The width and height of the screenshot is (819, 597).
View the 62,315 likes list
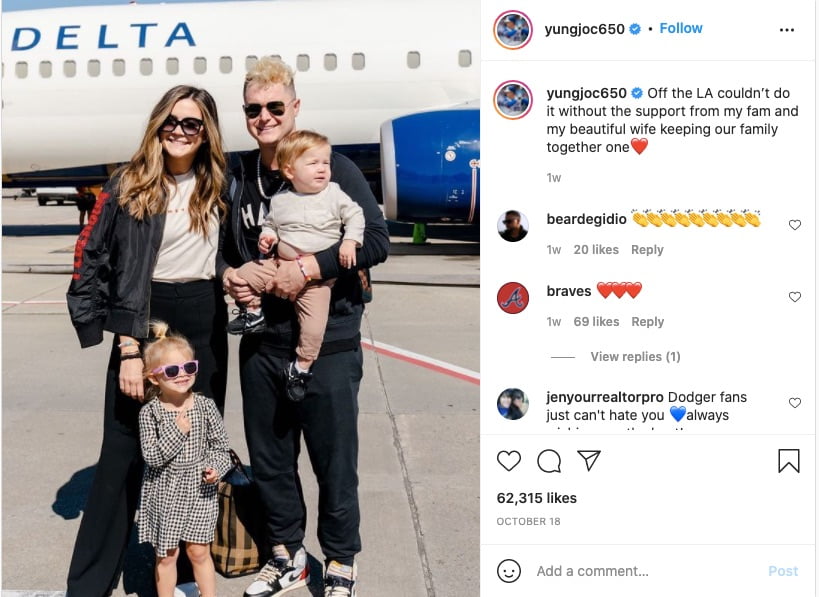(x=536, y=498)
